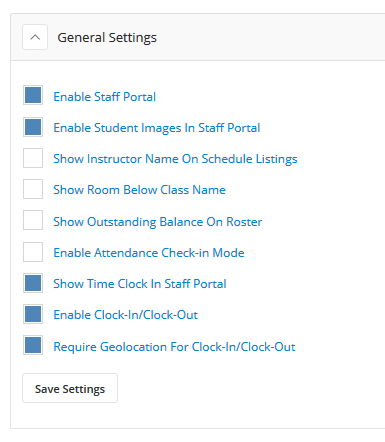This screenshot has height=442, width=385.
Task: Collapse the General Settings panel
Action: [35, 37]
